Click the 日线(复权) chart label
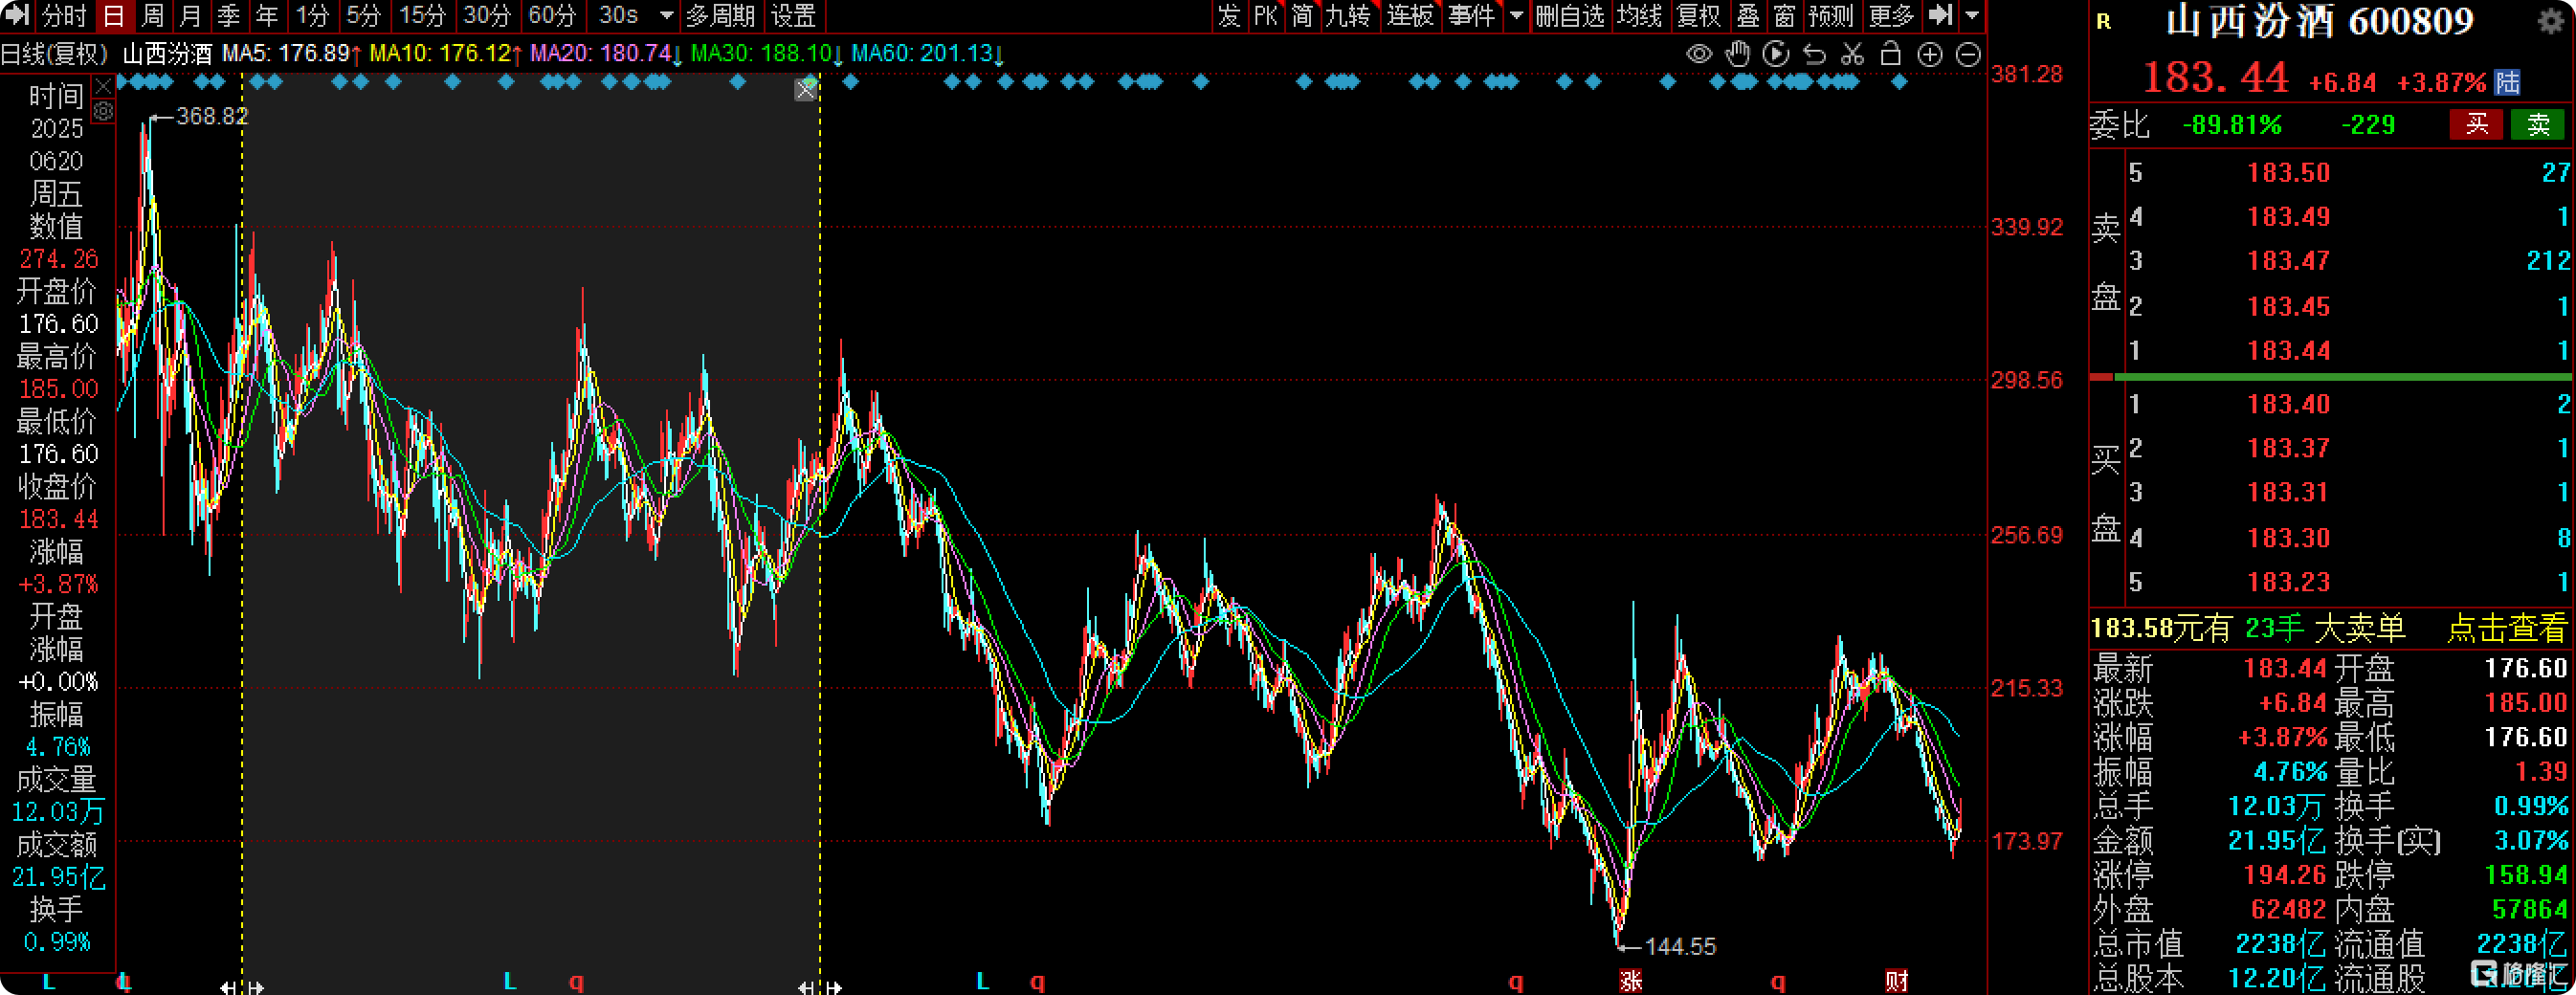This screenshot has width=2576, height=995. point(54,54)
